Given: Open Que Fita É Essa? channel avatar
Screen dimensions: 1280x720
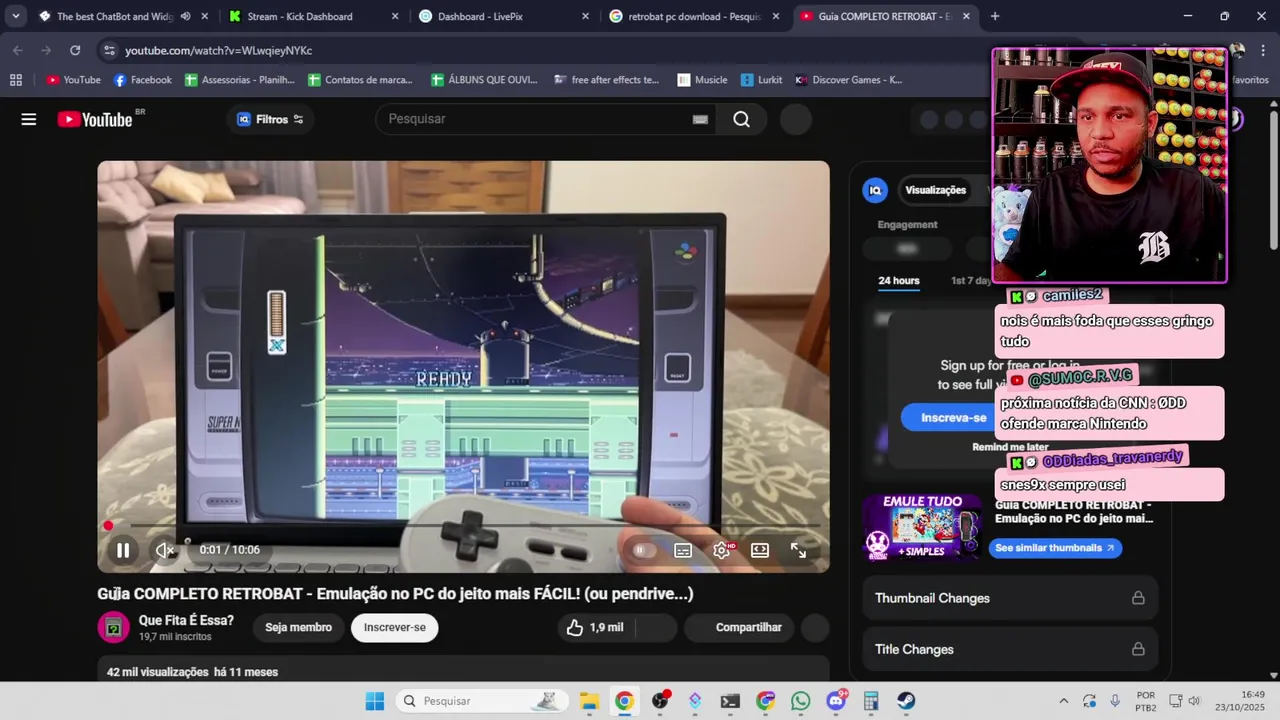Looking at the screenshot, I should (x=113, y=628).
